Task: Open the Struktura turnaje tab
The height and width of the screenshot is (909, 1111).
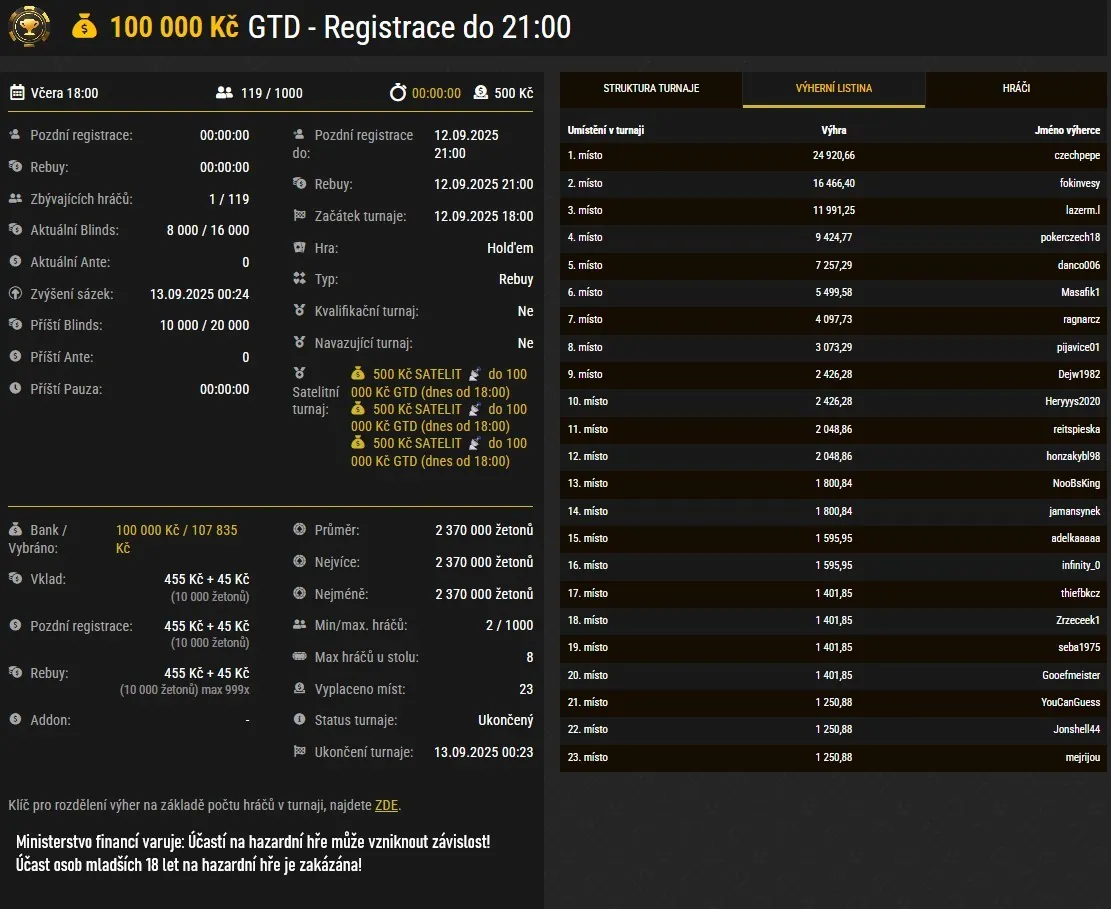Action: tap(651, 89)
